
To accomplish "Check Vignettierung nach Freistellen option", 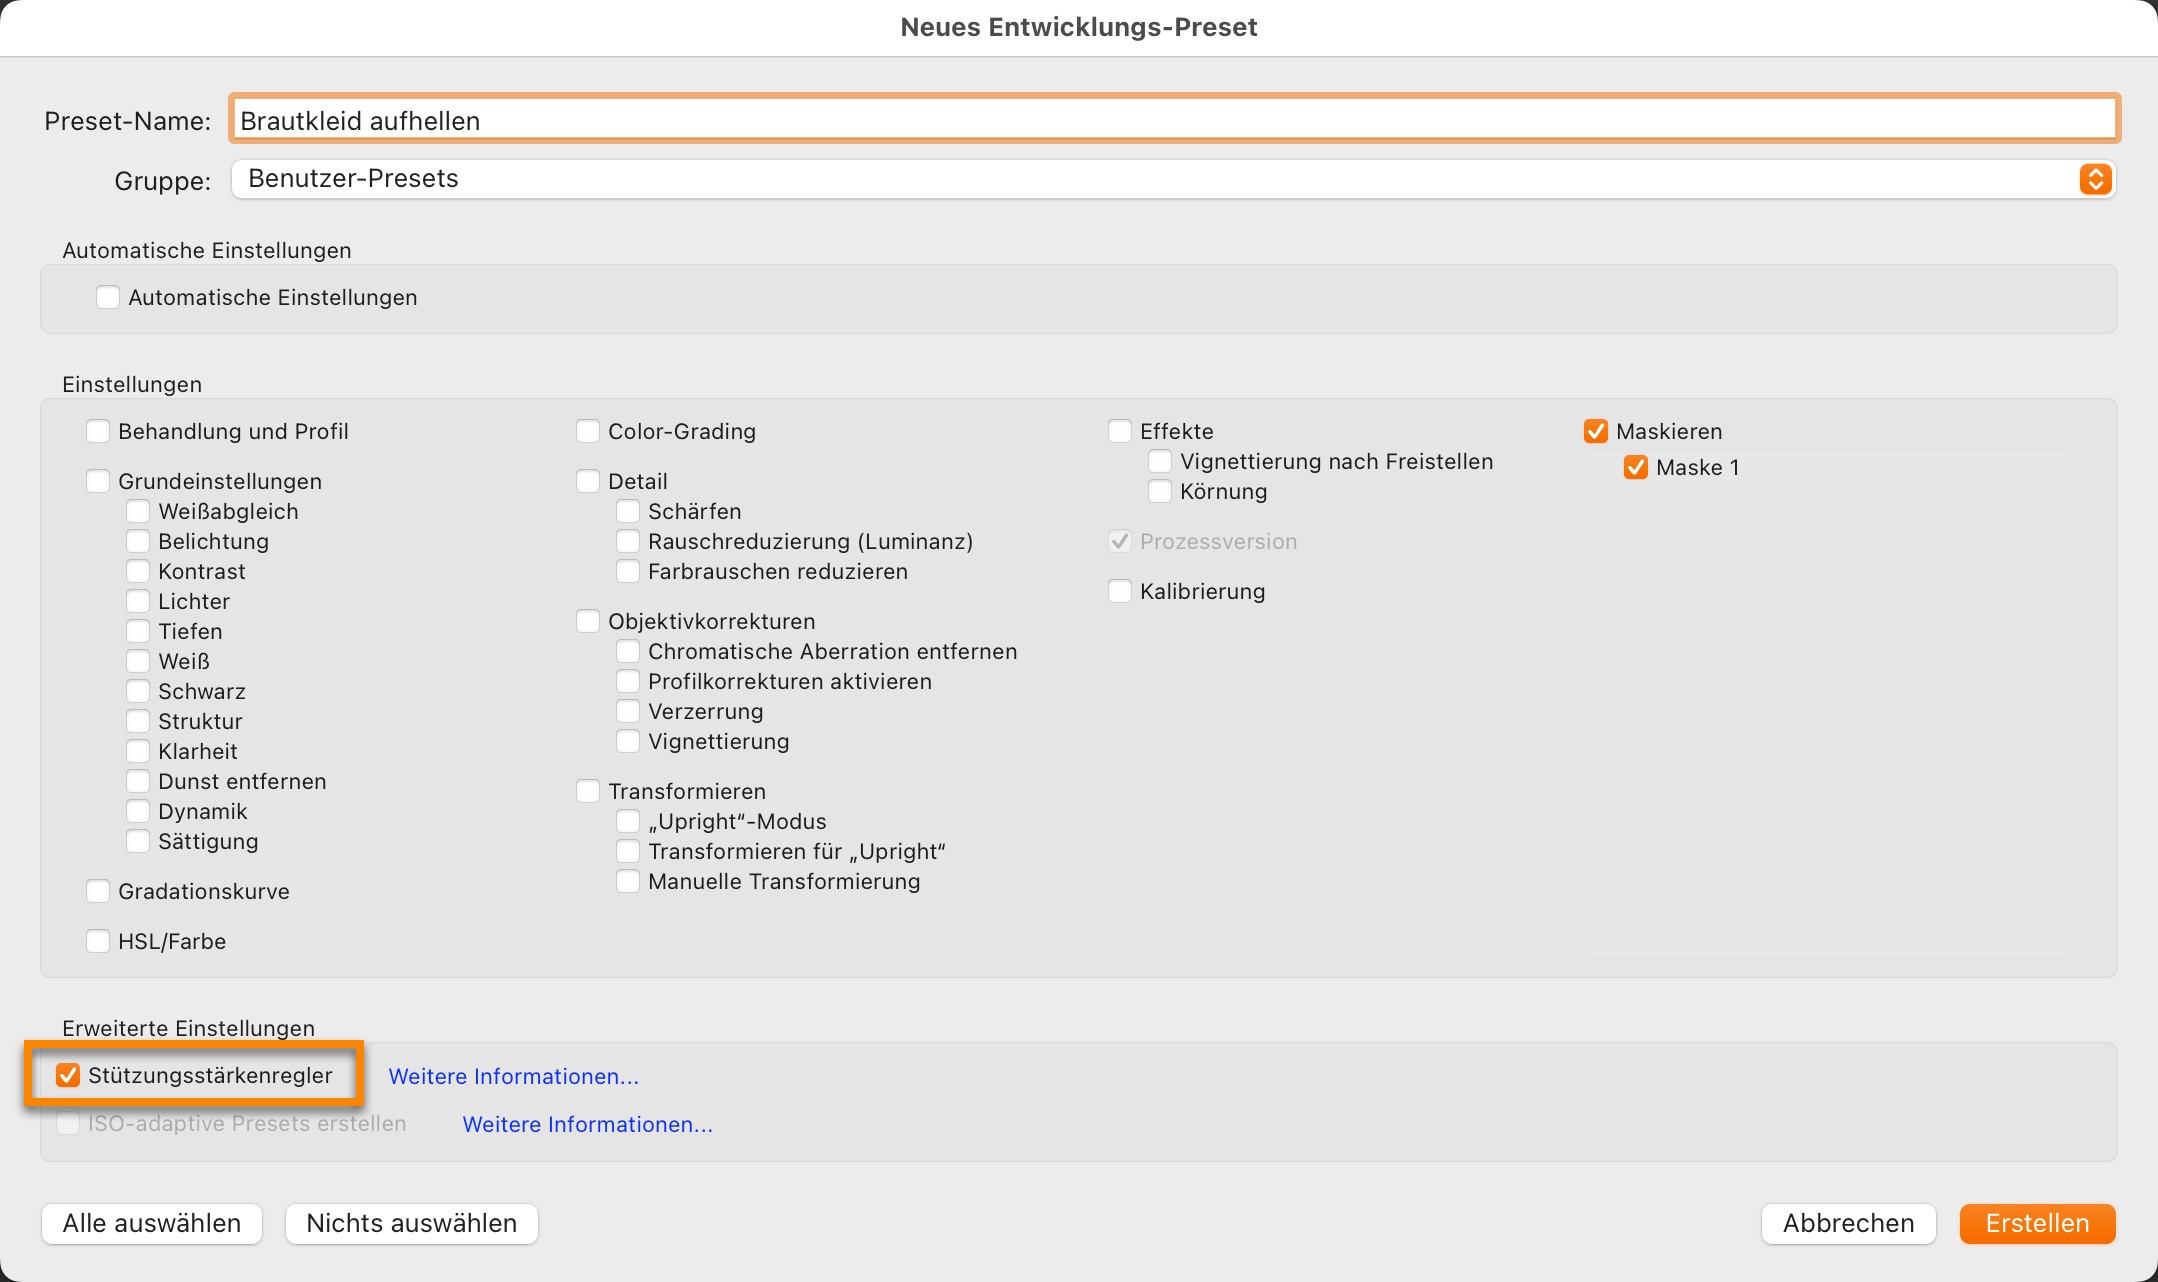I will coord(1160,461).
